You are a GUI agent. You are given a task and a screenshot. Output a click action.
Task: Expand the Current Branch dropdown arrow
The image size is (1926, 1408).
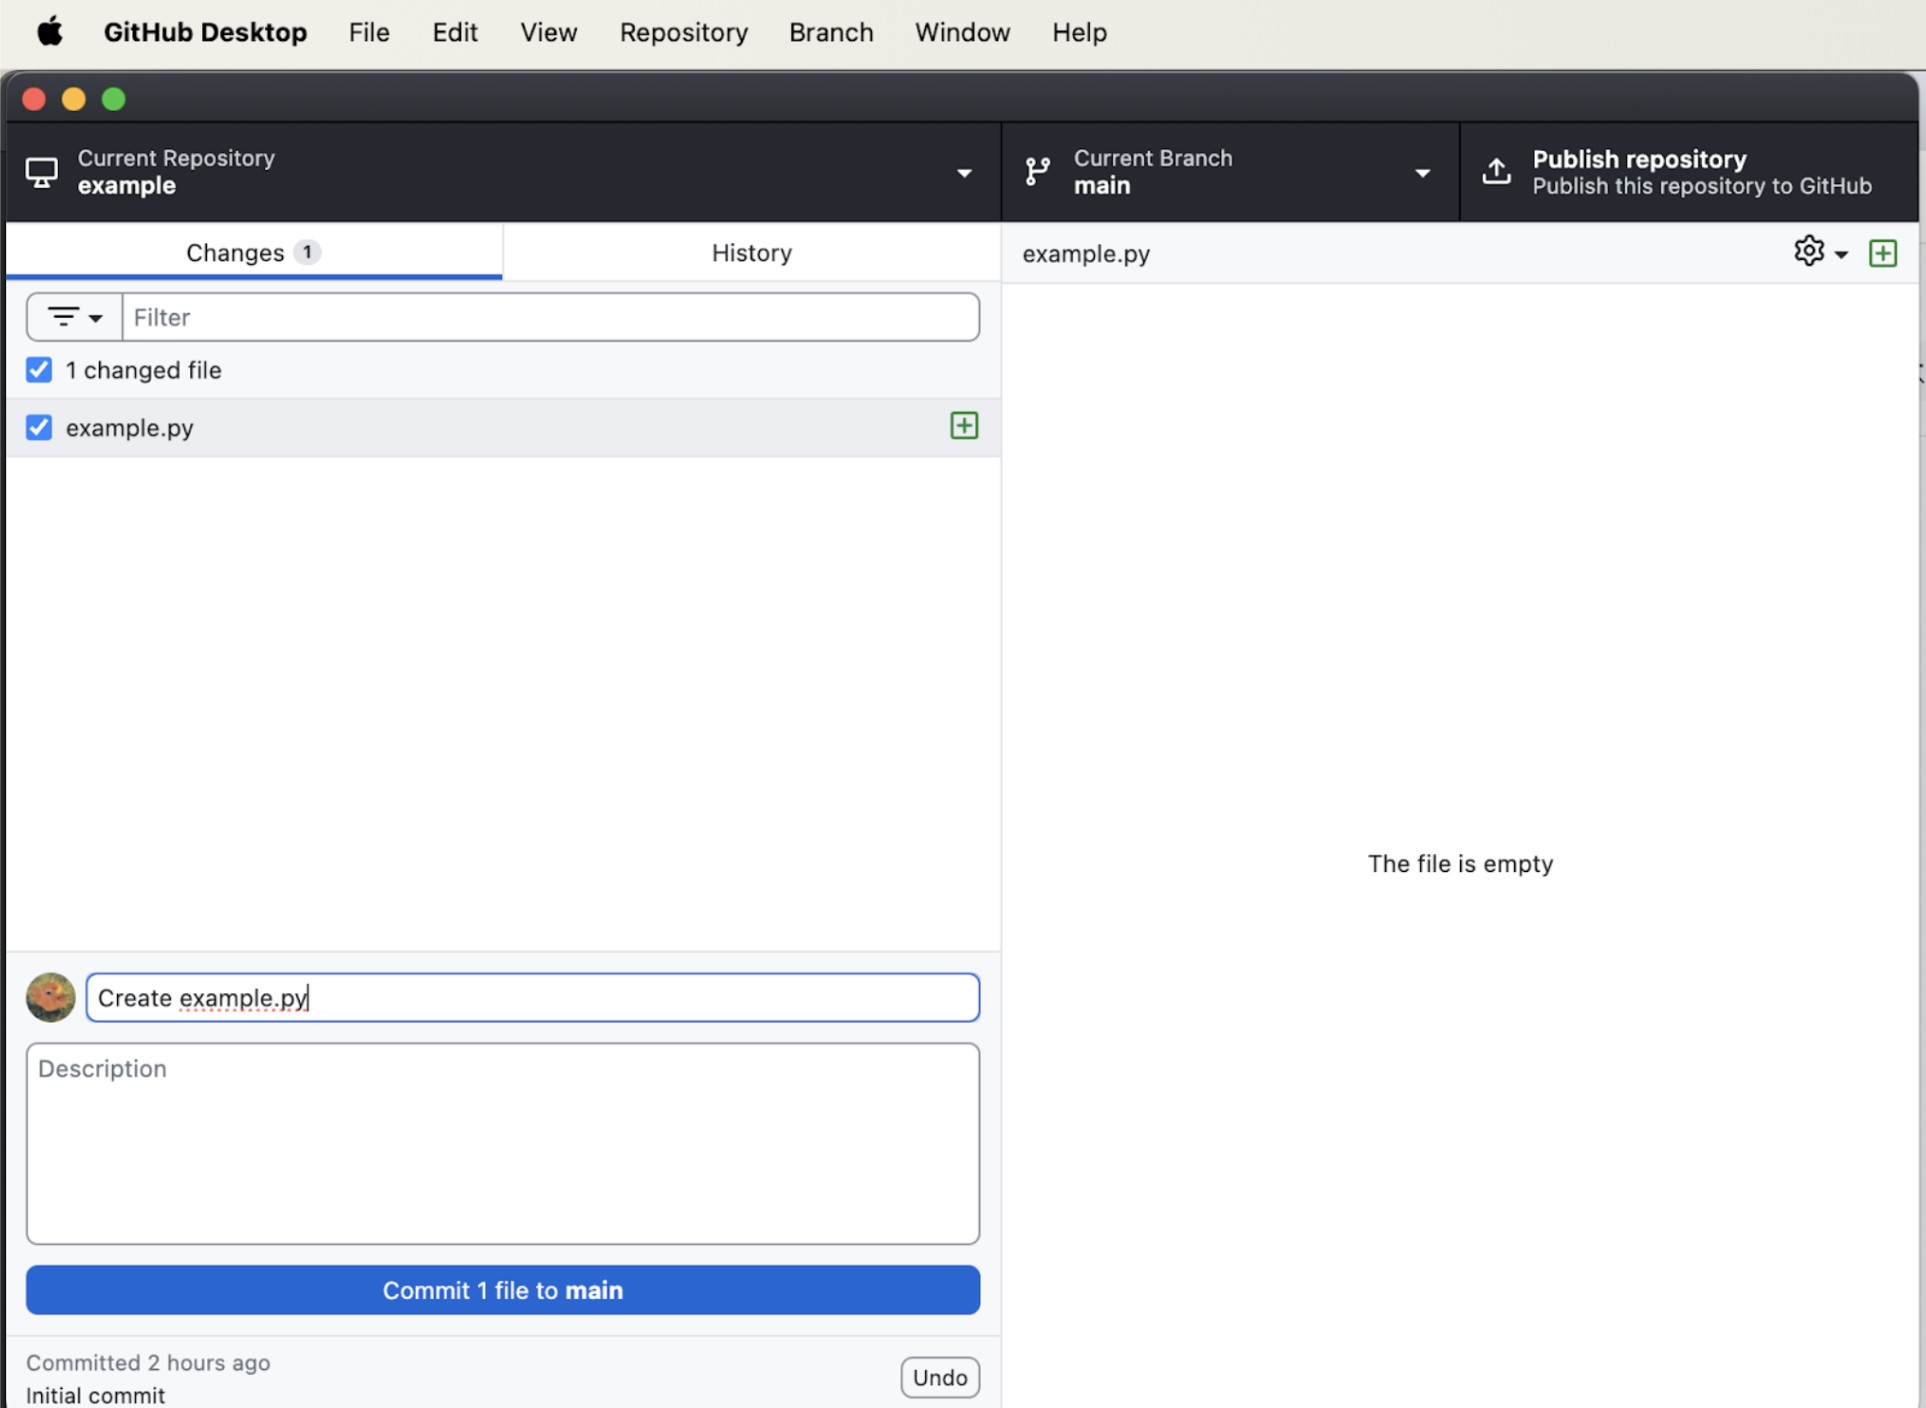(x=1422, y=173)
